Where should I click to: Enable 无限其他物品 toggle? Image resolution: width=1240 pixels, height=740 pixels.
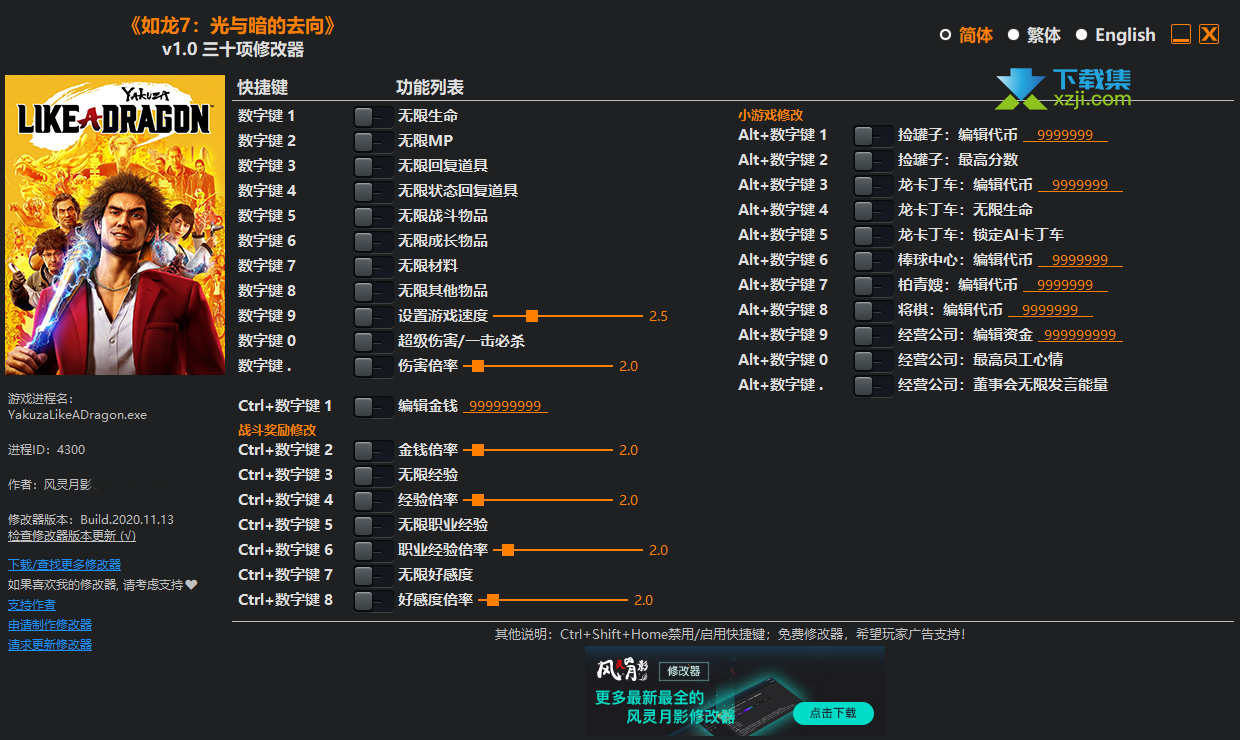point(373,291)
